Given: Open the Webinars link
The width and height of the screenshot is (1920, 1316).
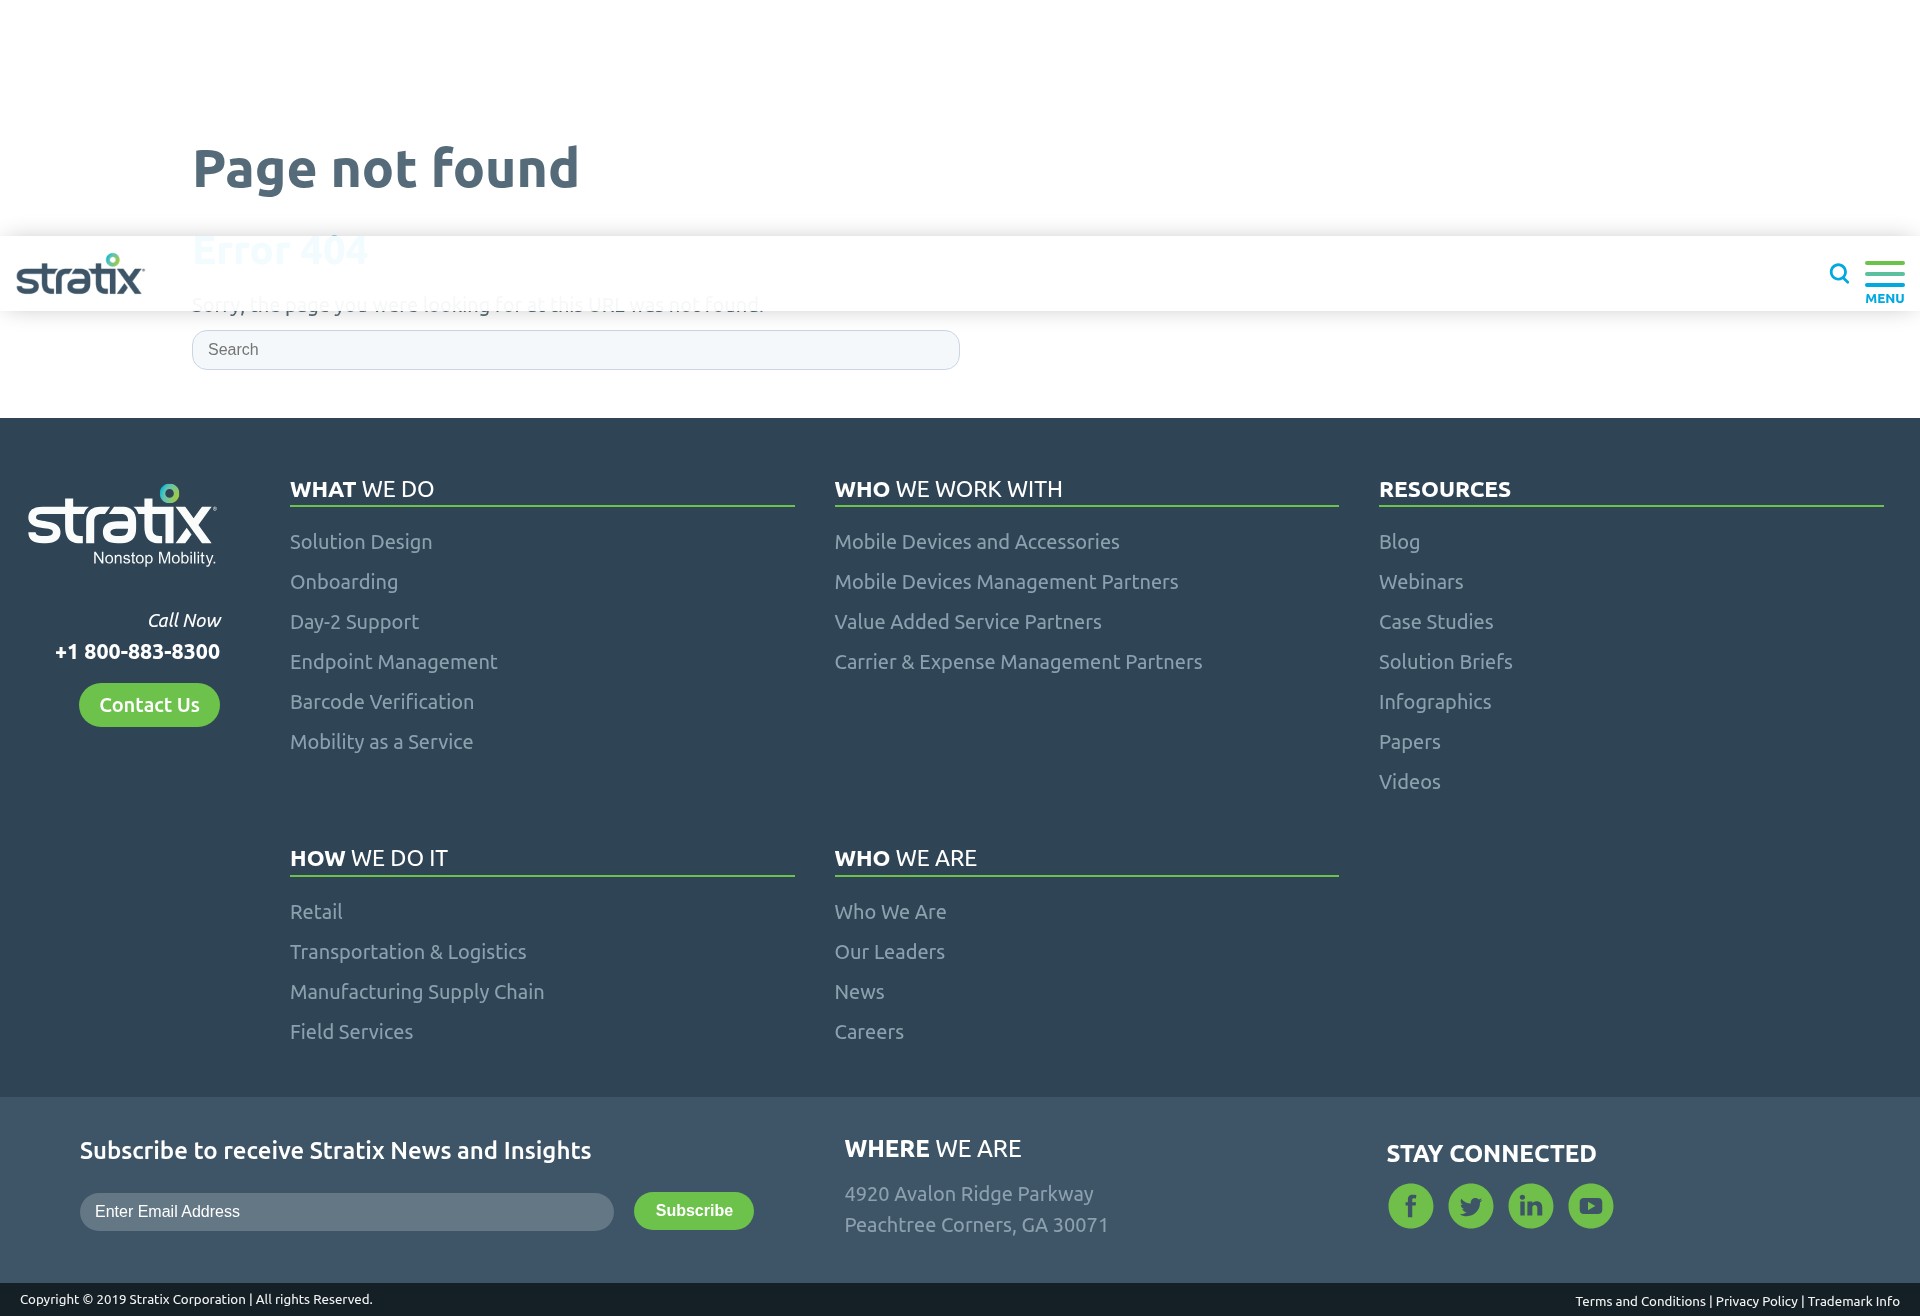Looking at the screenshot, I should coord(1421,582).
